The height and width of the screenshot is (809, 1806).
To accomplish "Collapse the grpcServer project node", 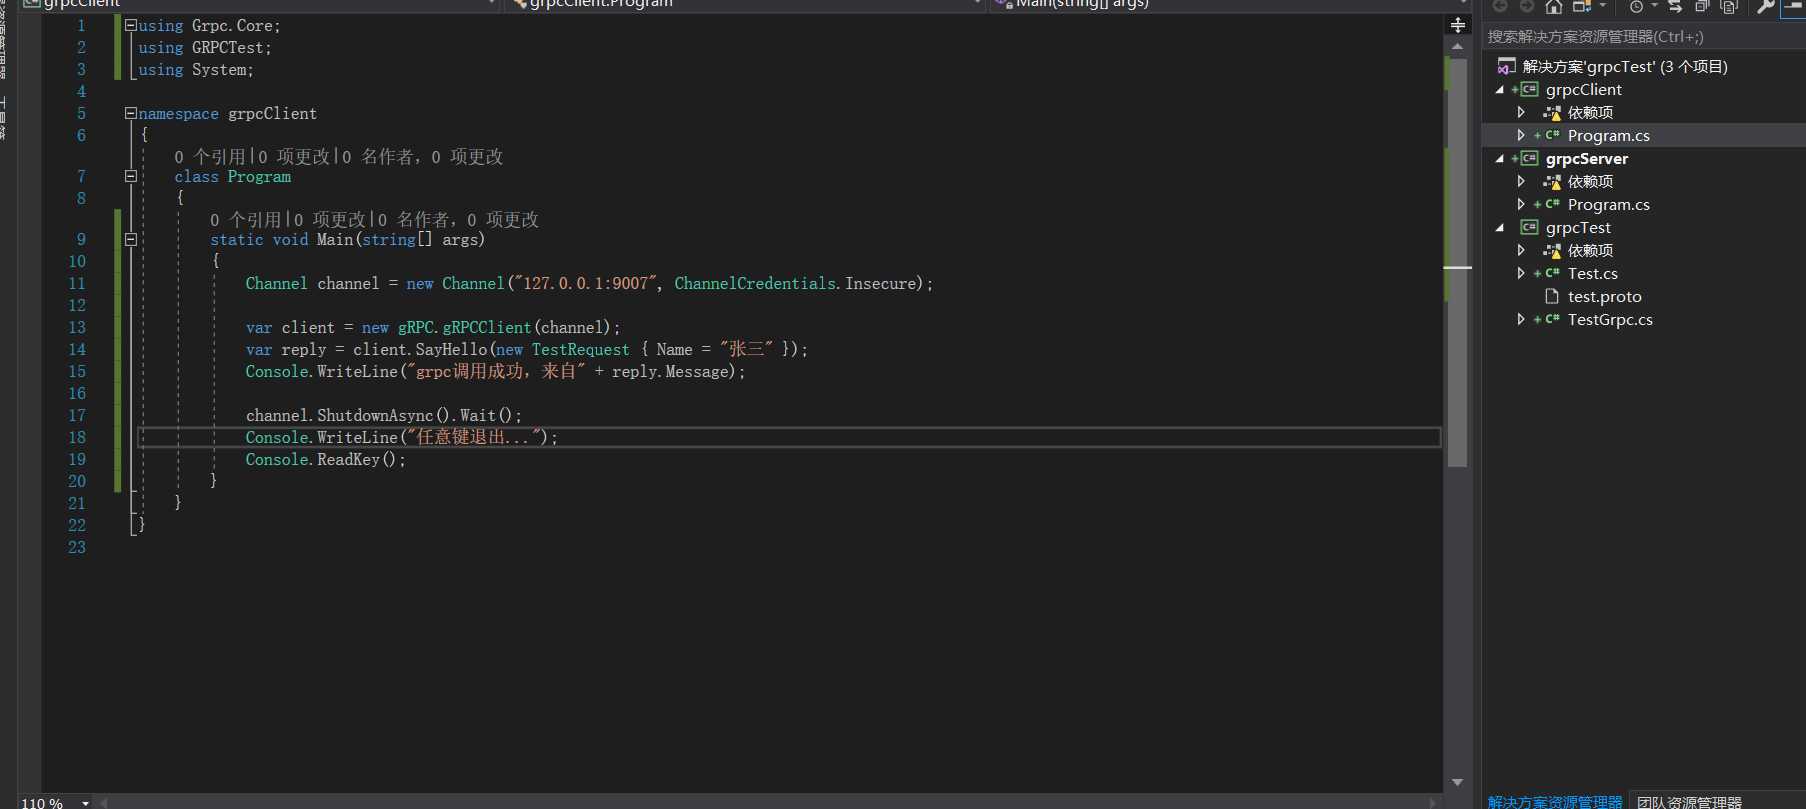I will 1499,159.
